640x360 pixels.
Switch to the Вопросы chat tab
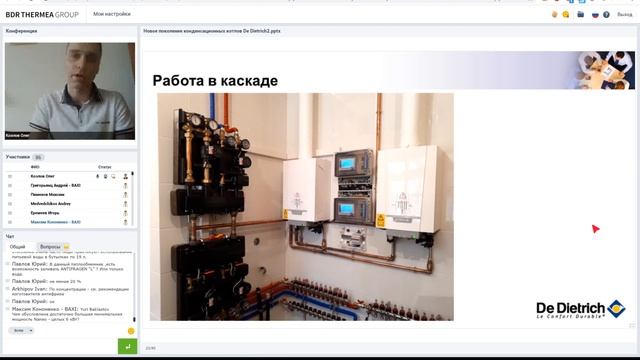pos(54,247)
